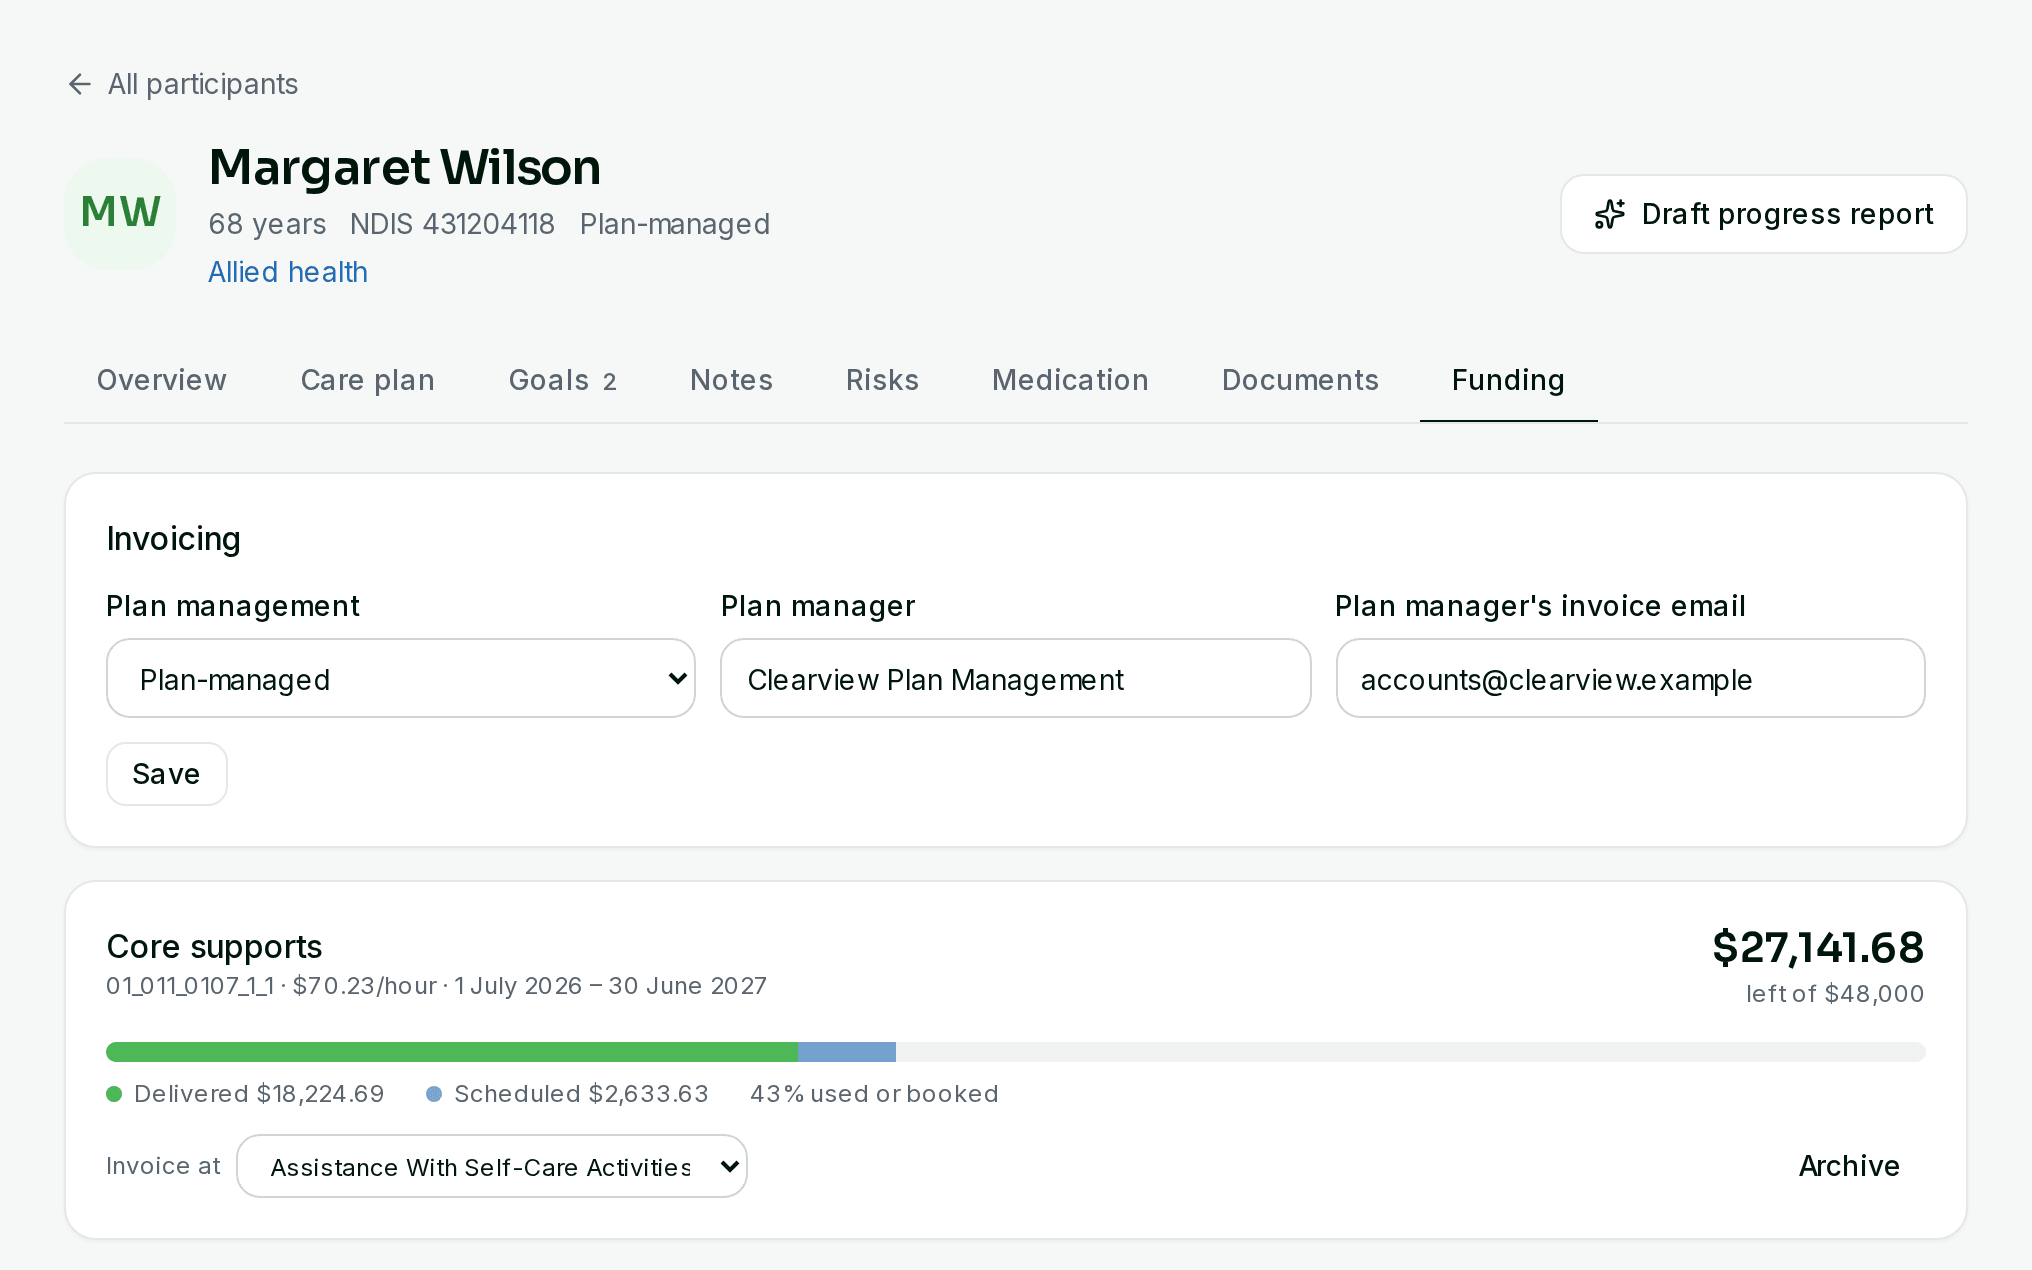Edit the Plan manager name field

click(x=1016, y=678)
